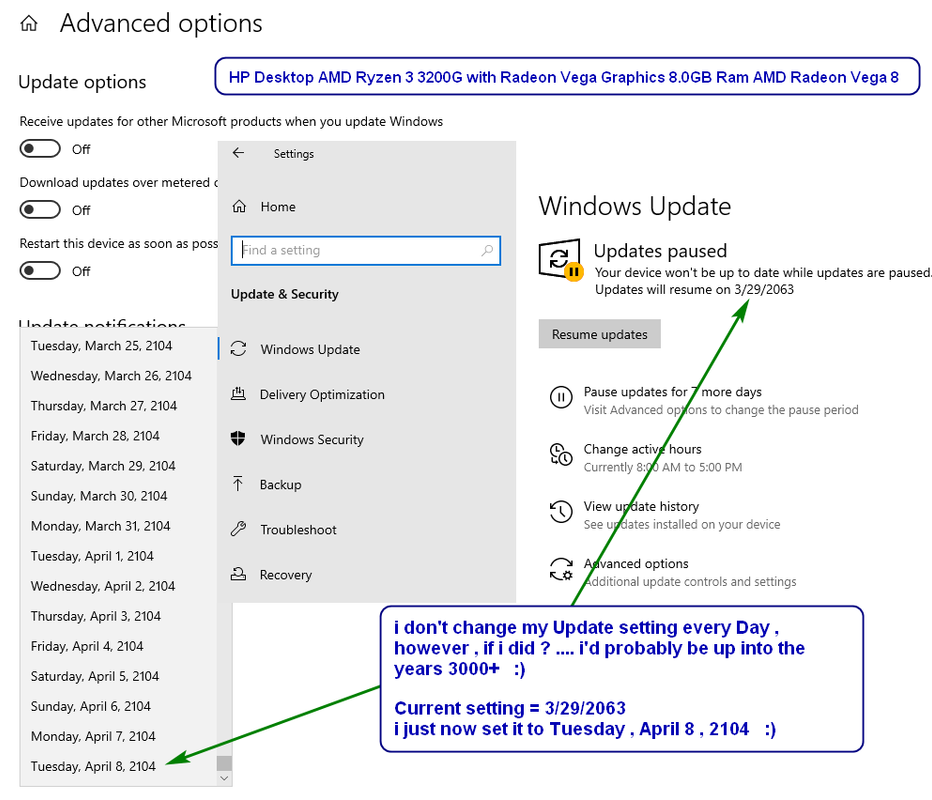The width and height of the screenshot is (932, 800).
Task: Click View update history link
Action: (641, 506)
